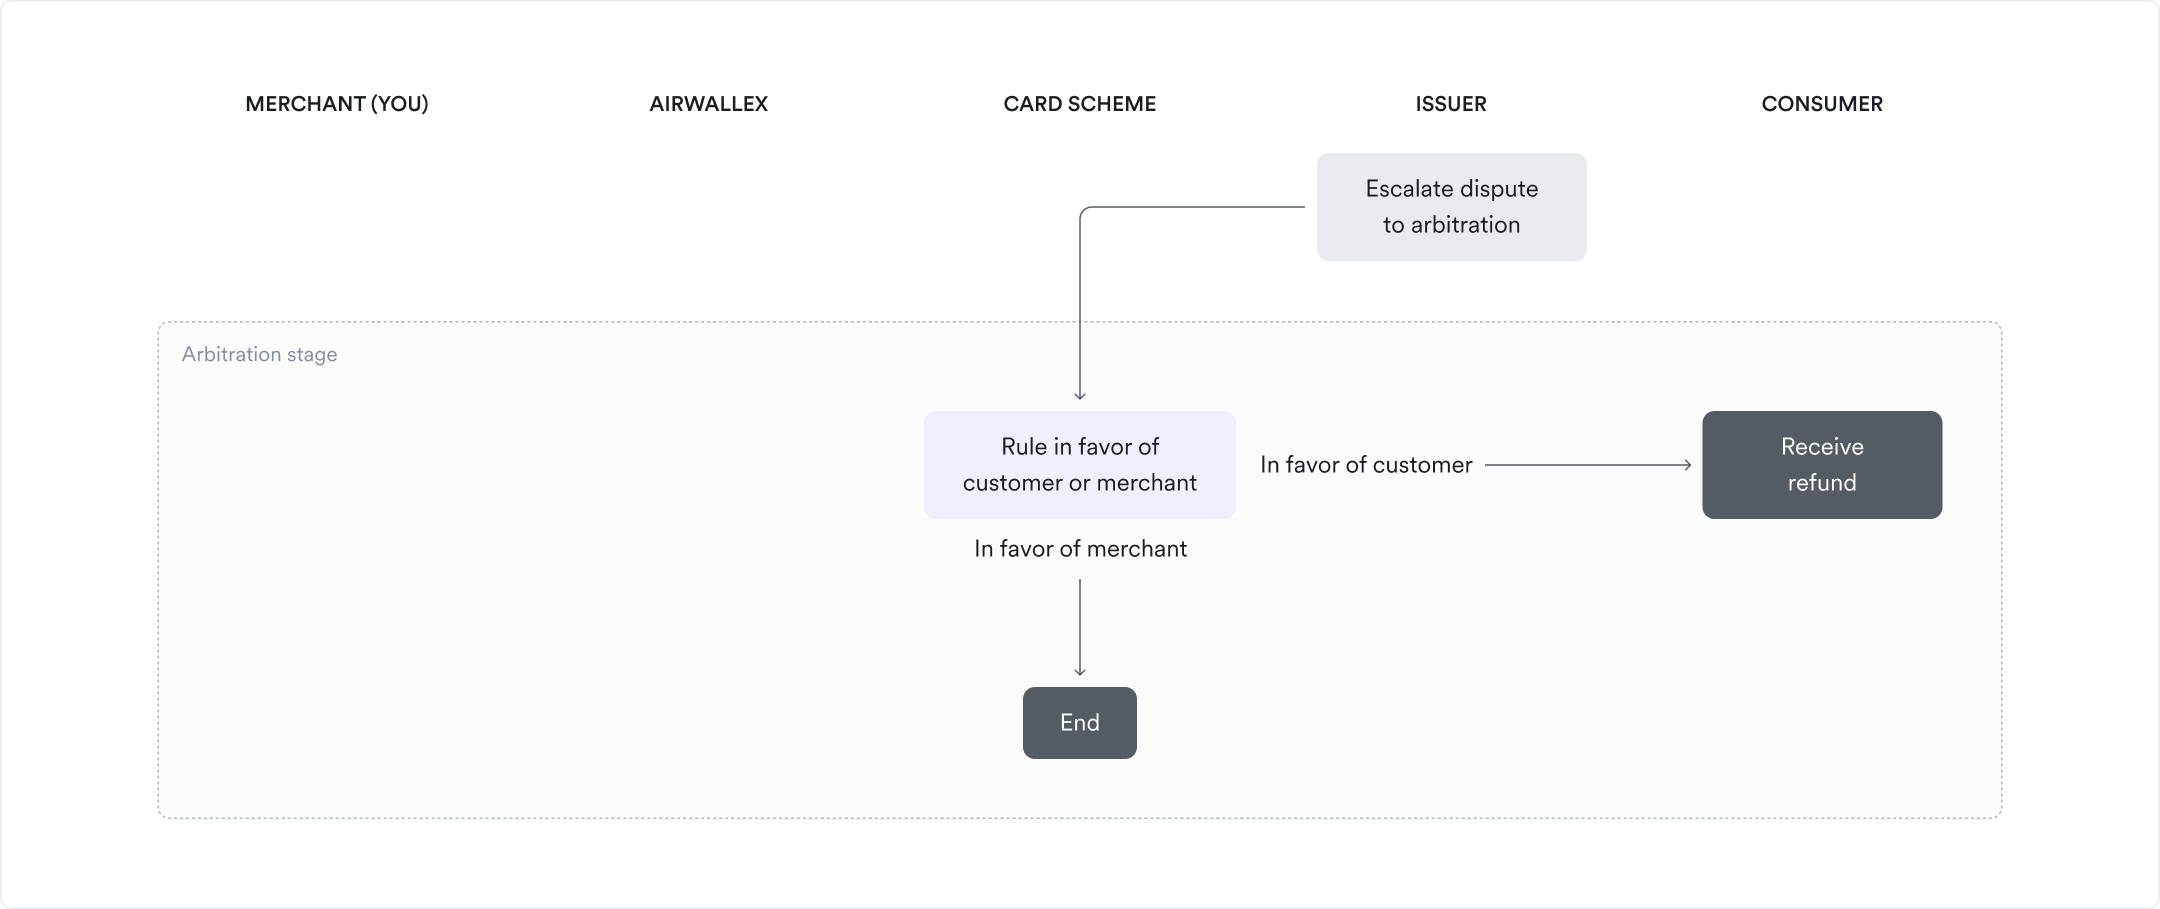
Task: Click inside the Arbitration stage region background
Action: click(x=500, y=650)
